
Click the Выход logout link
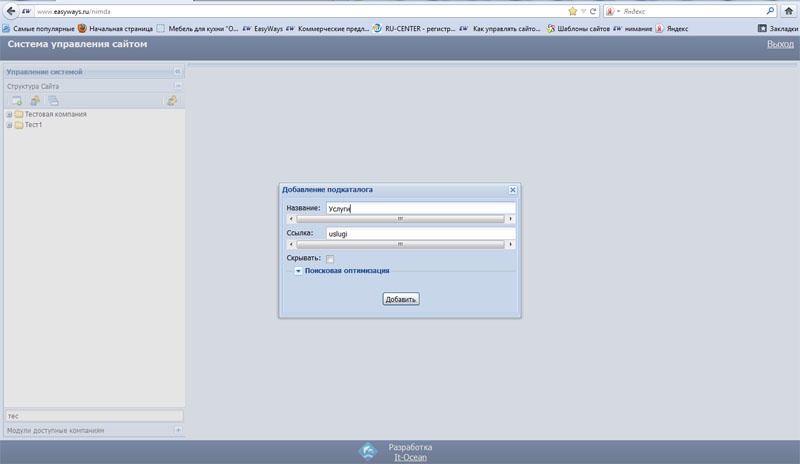coord(780,44)
